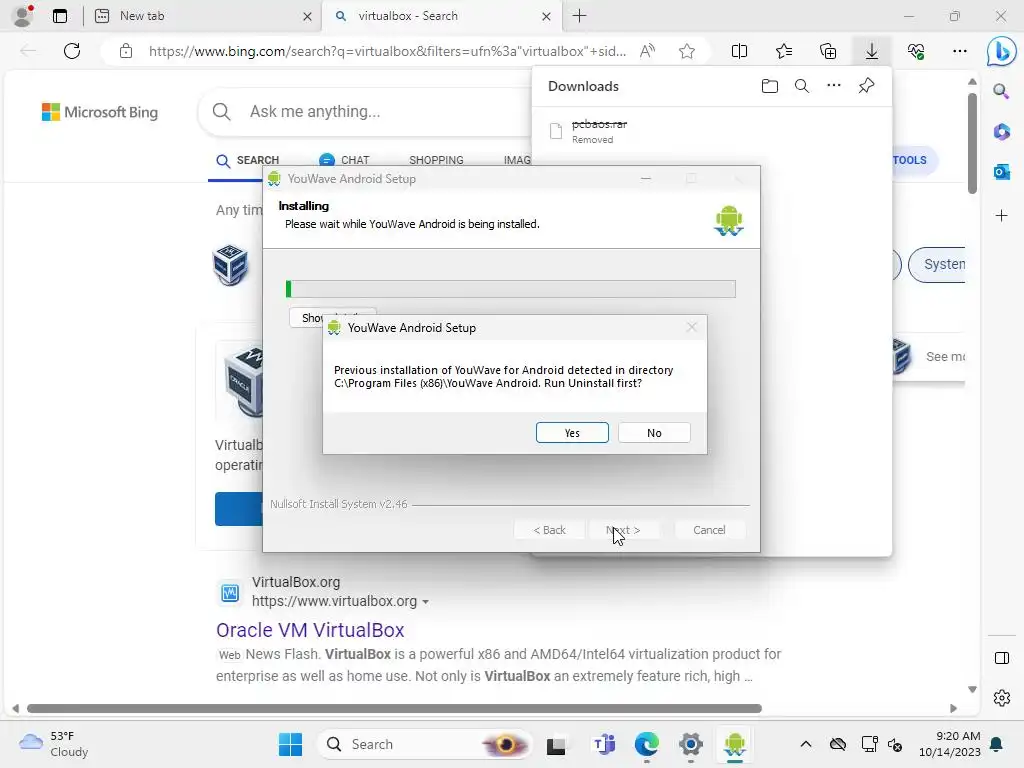The image size is (1024, 768).
Task: Open sidebar settings gear icon
Action: (x=1001, y=698)
